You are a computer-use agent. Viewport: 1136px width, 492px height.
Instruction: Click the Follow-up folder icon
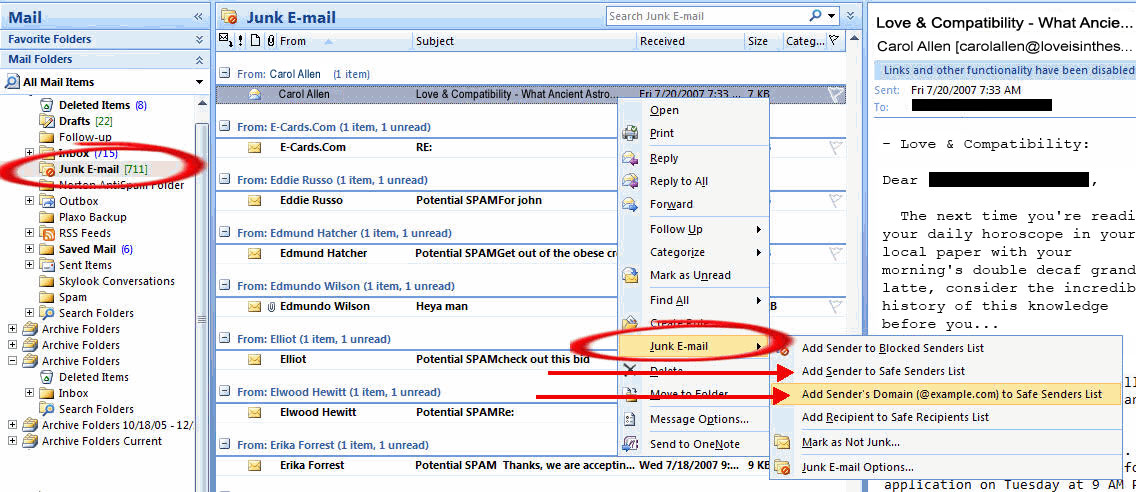pyautogui.click(x=46, y=137)
